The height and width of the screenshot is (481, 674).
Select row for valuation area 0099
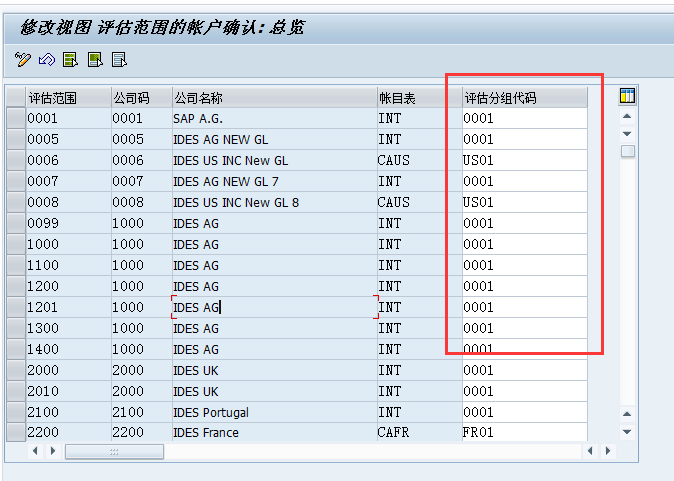click(16, 224)
